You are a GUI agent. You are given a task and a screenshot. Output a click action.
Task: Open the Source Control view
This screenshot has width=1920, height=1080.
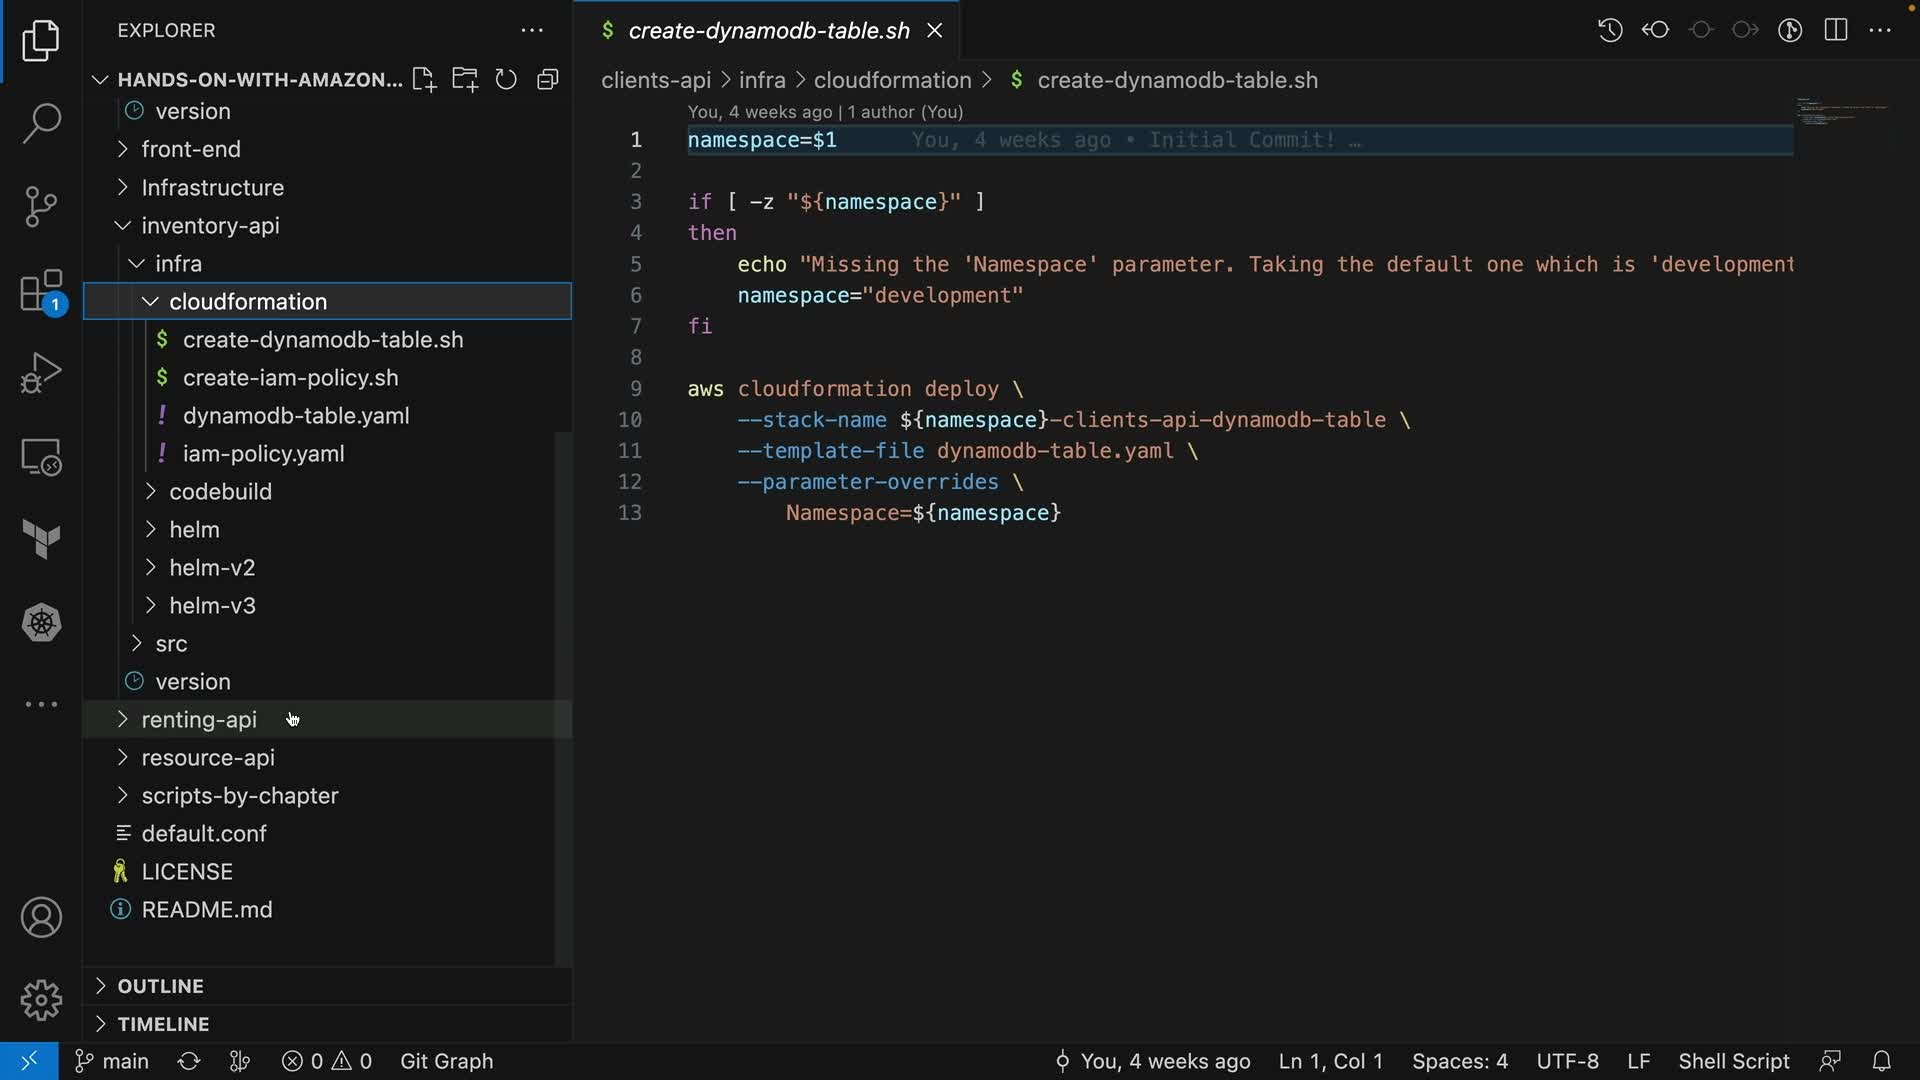41,207
